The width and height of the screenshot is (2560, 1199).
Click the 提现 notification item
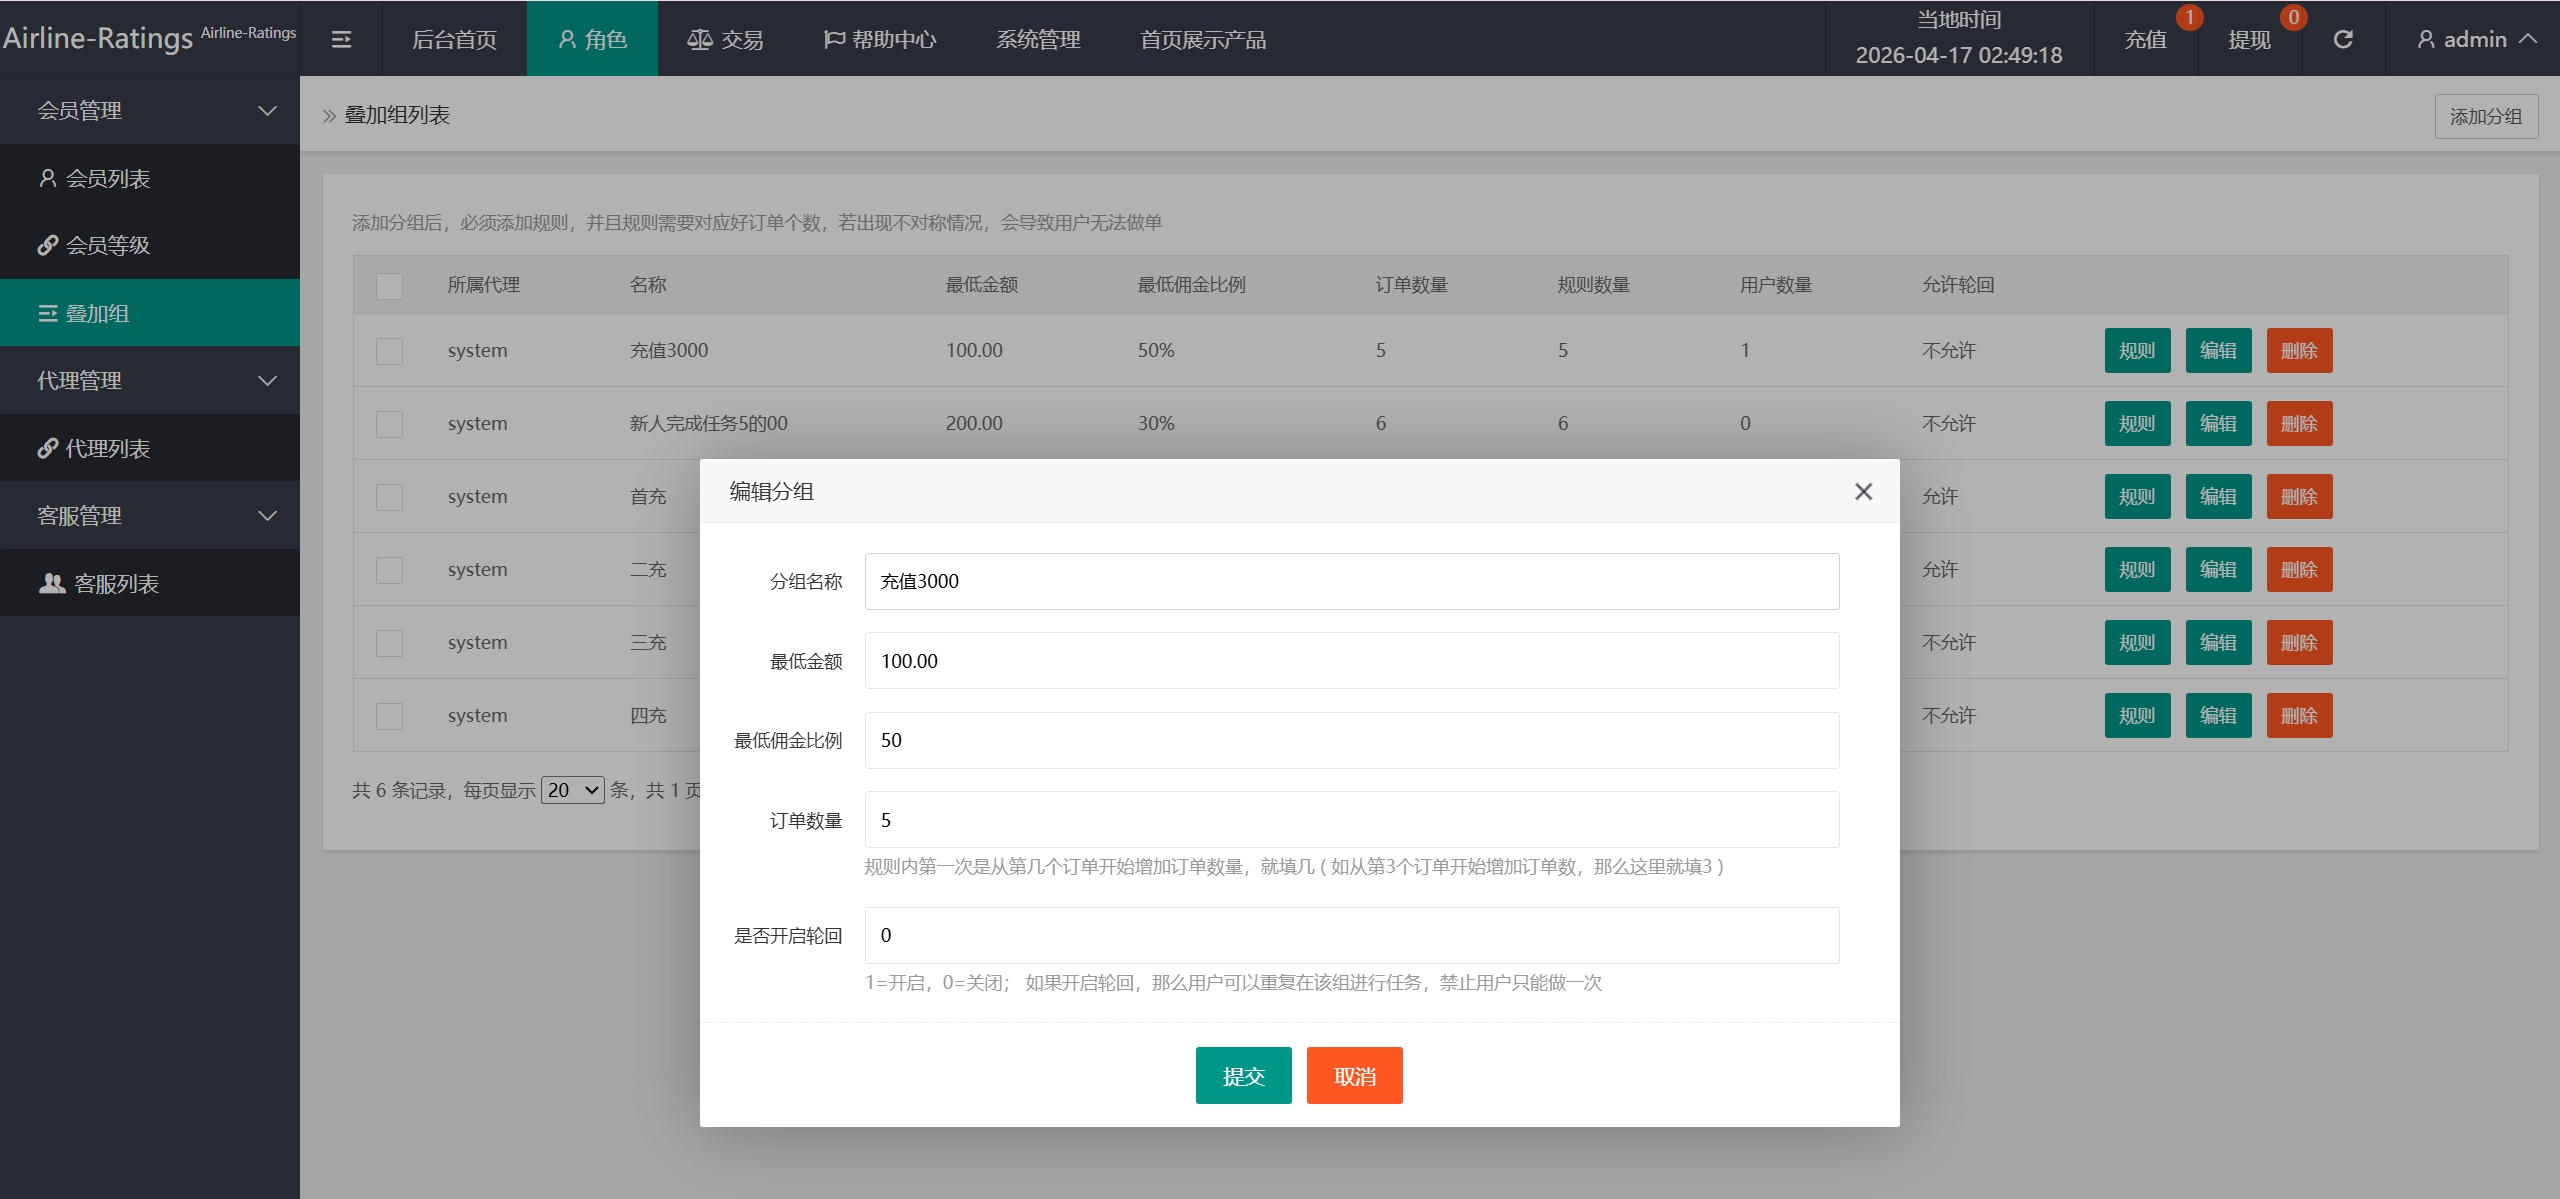pos(2250,39)
